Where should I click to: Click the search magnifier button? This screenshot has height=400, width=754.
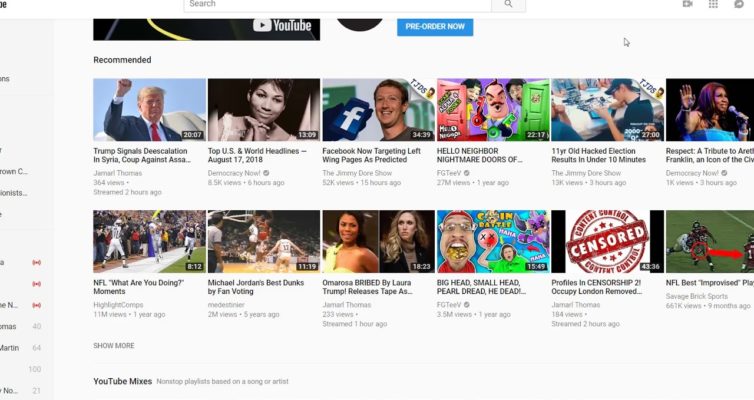coord(508,4)
